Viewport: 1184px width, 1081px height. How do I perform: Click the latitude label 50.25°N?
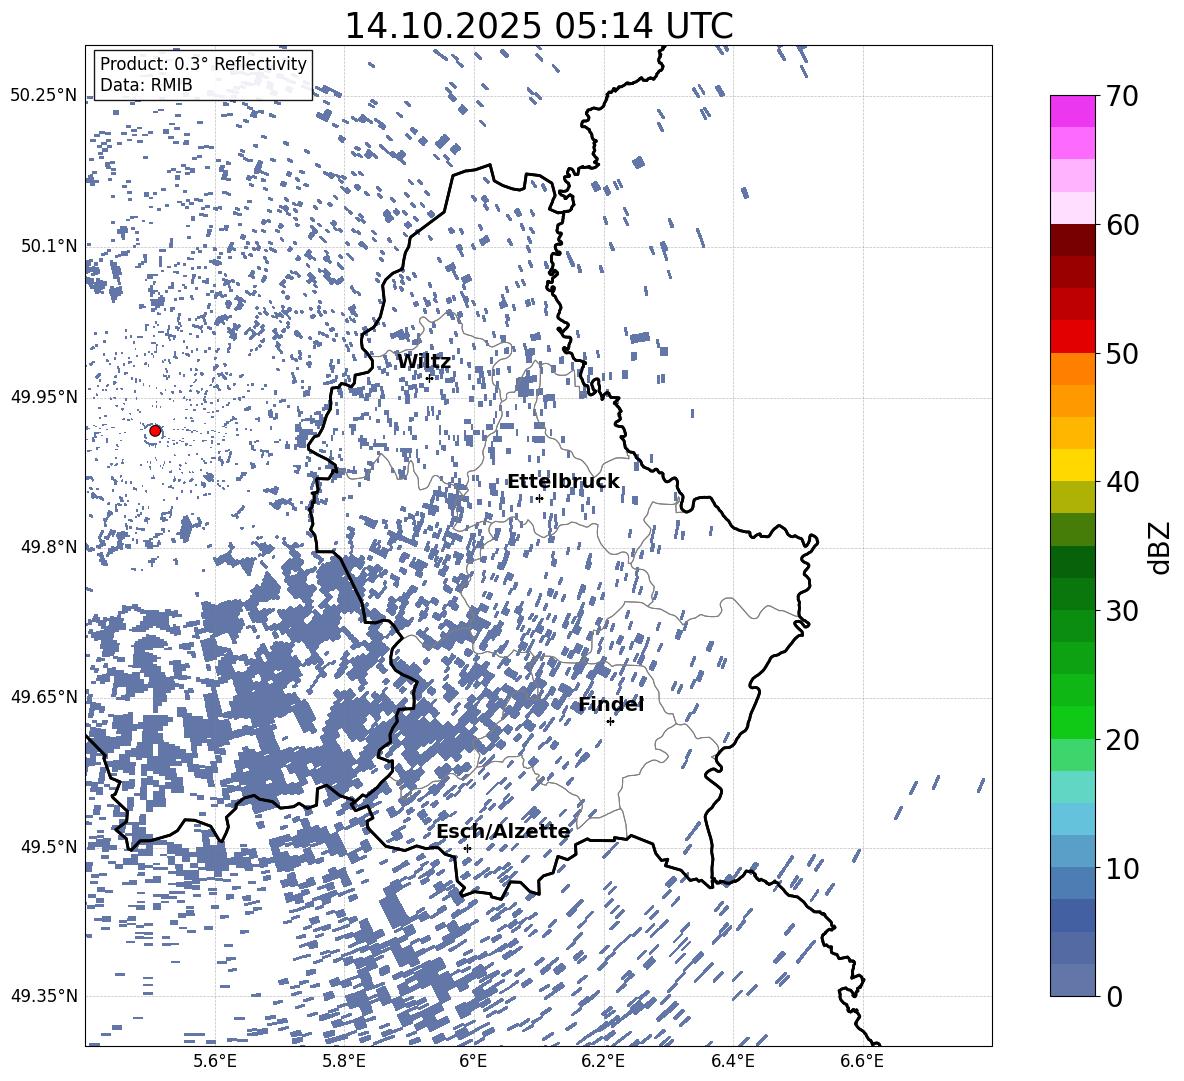pyautogui.click(x=44, y=96)
